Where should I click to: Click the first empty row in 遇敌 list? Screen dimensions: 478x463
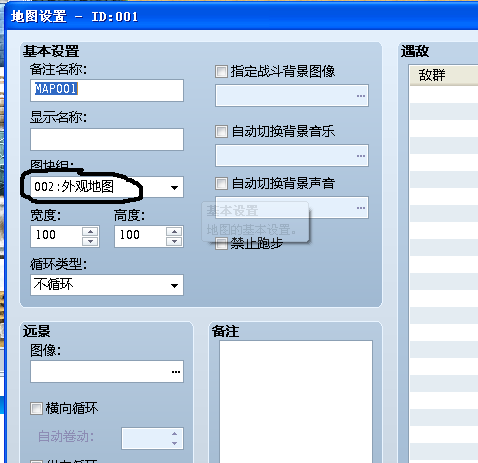[x=444, y=94]
